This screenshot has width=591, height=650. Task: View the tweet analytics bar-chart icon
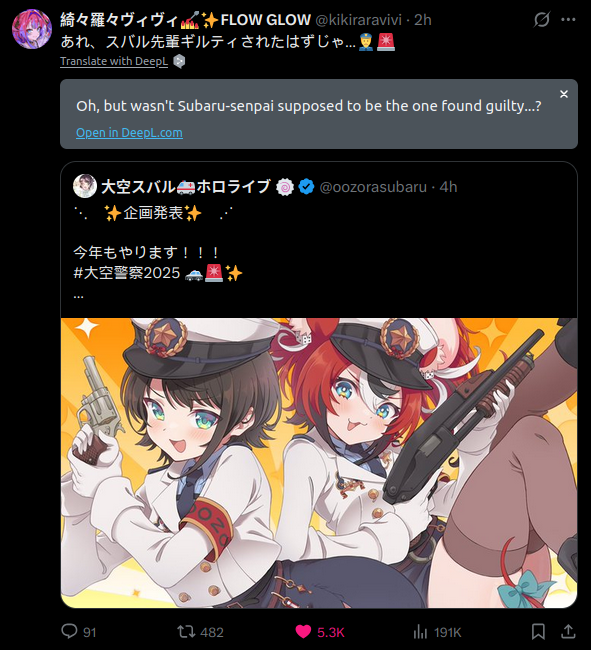tap(420, 632)
